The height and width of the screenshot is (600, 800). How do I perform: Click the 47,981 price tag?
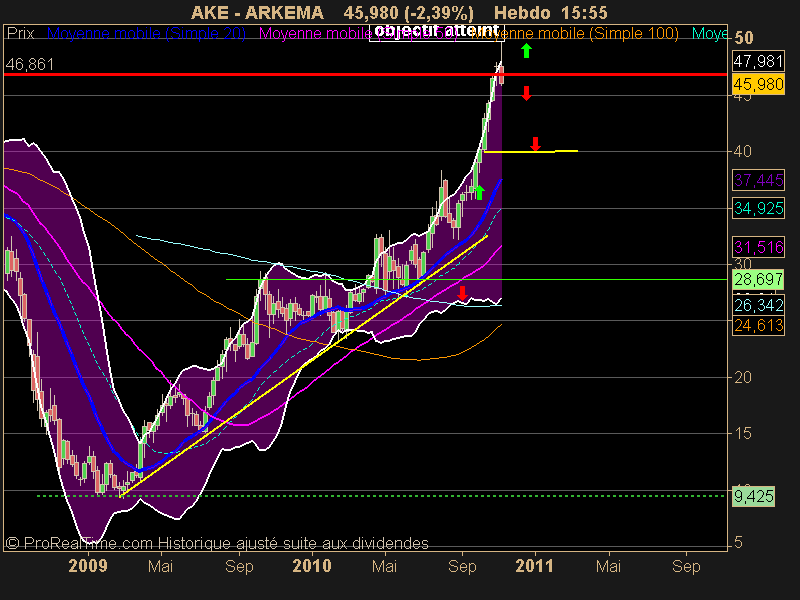(x=758, y=61)
